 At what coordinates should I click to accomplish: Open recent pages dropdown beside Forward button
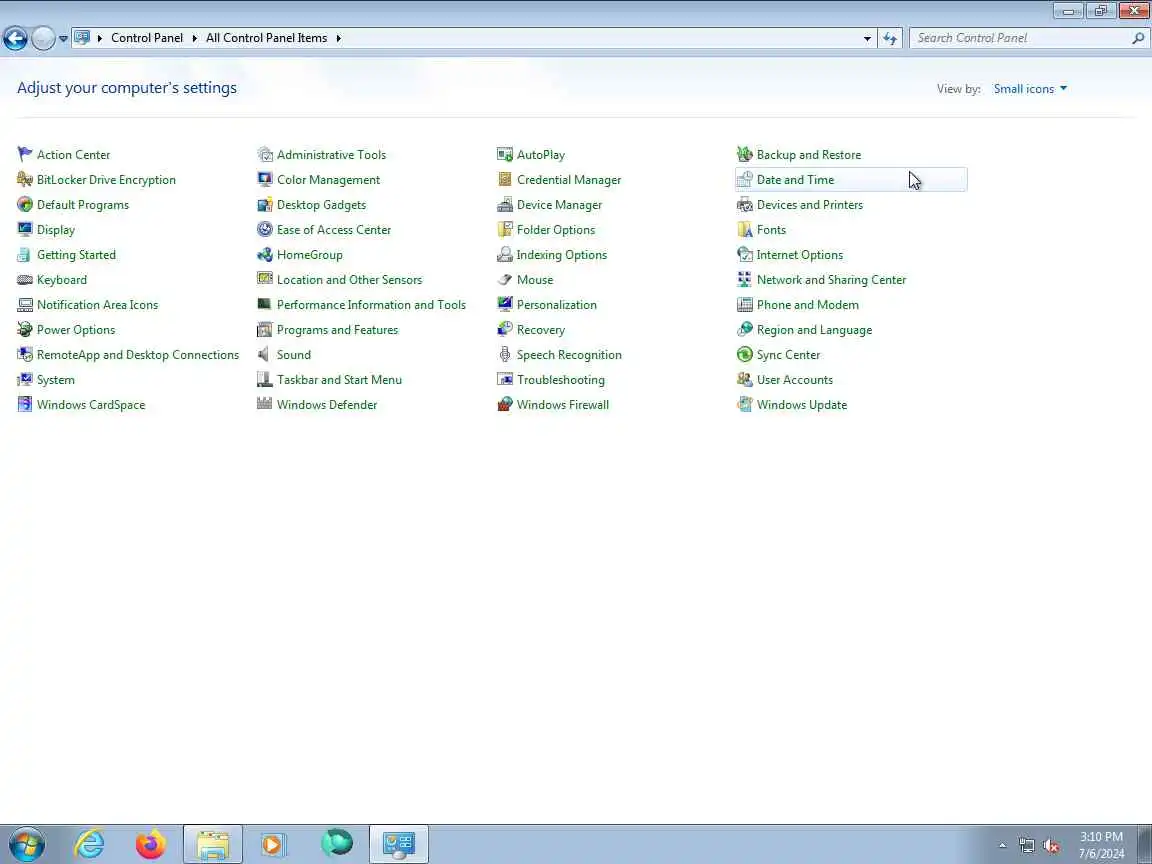(63, 38)
